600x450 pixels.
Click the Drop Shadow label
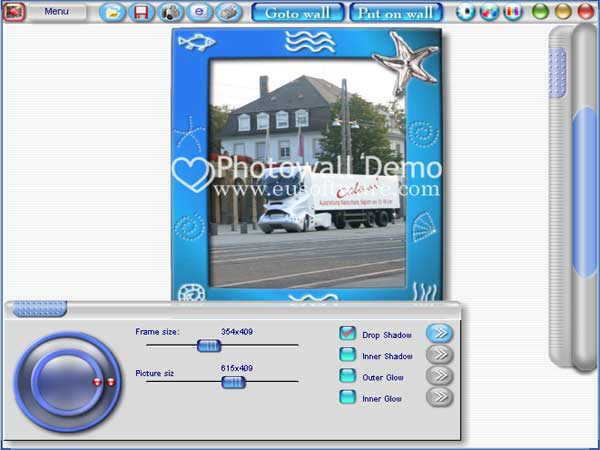387,335
